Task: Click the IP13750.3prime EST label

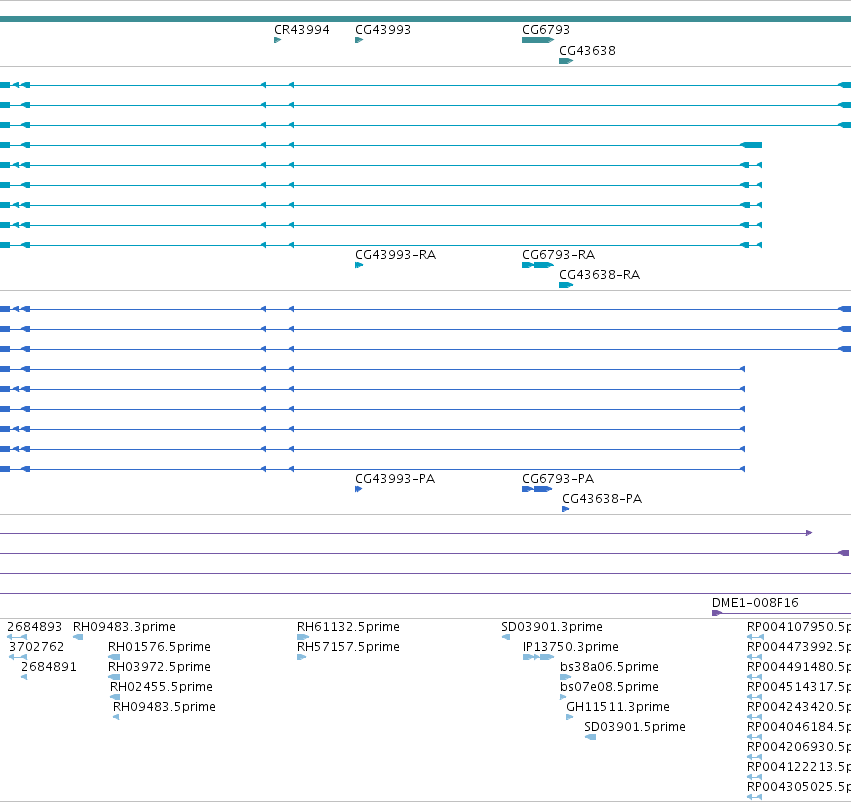Action: pos(570,647)
